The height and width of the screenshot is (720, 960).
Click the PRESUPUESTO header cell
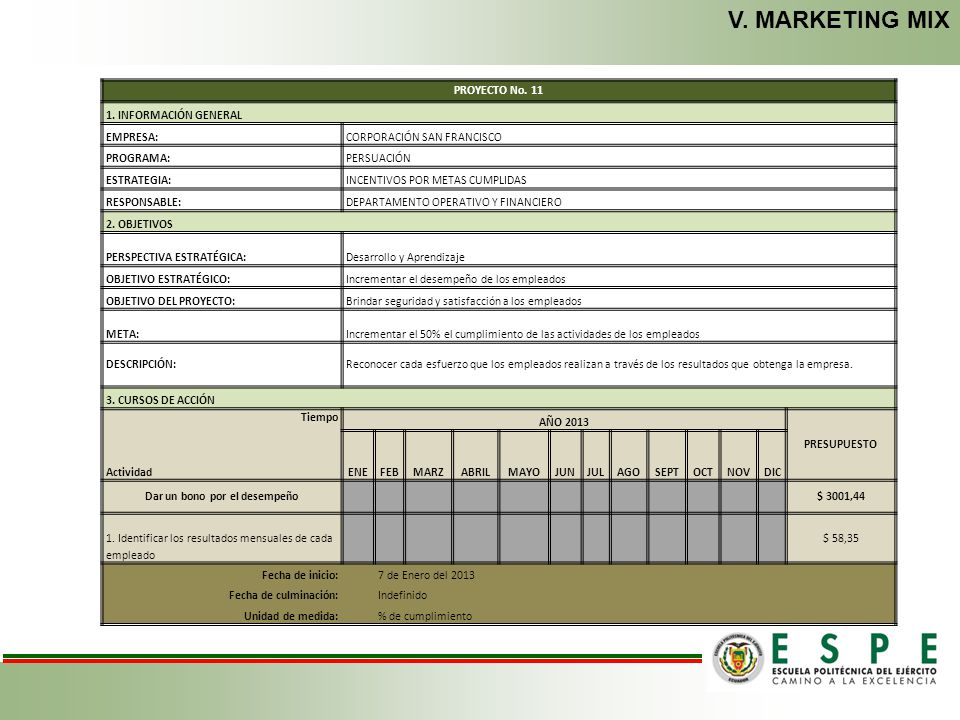pos(841,444)
